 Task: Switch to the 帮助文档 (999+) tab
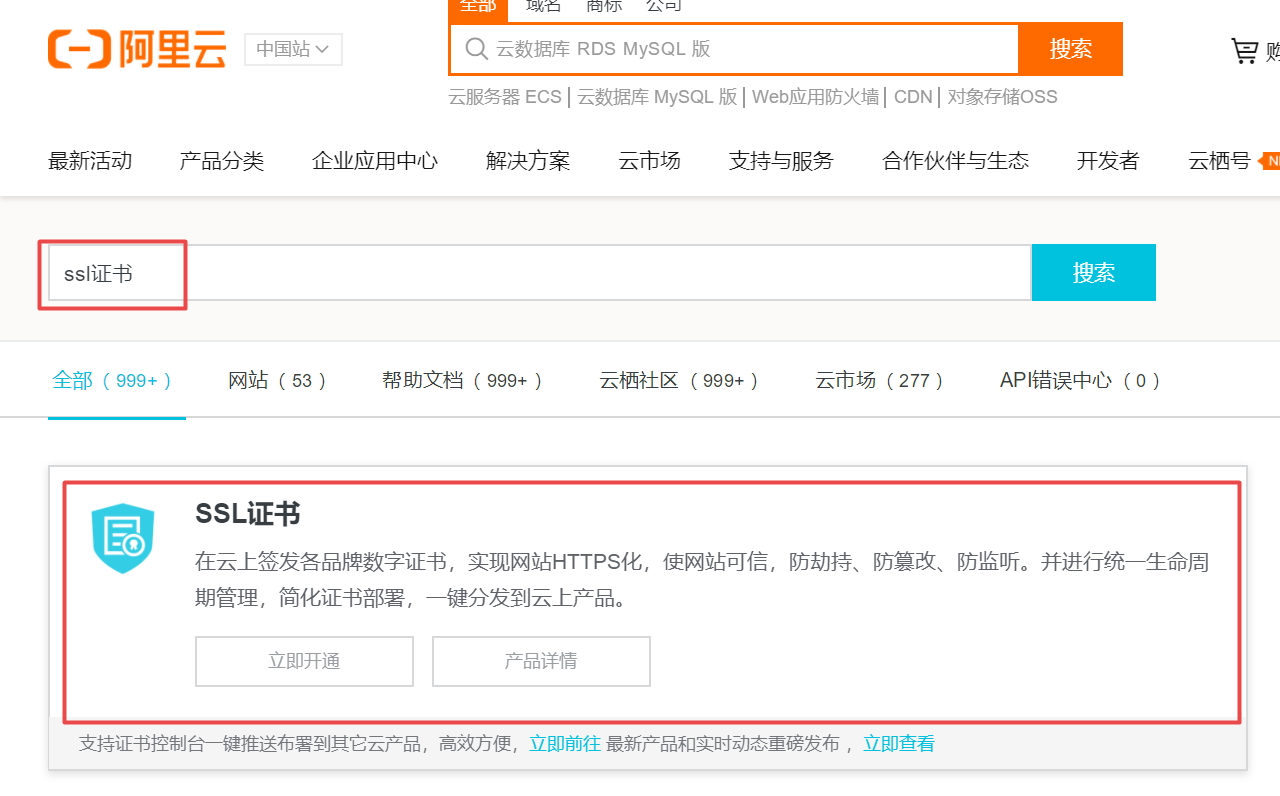click(x=463, y=381)
